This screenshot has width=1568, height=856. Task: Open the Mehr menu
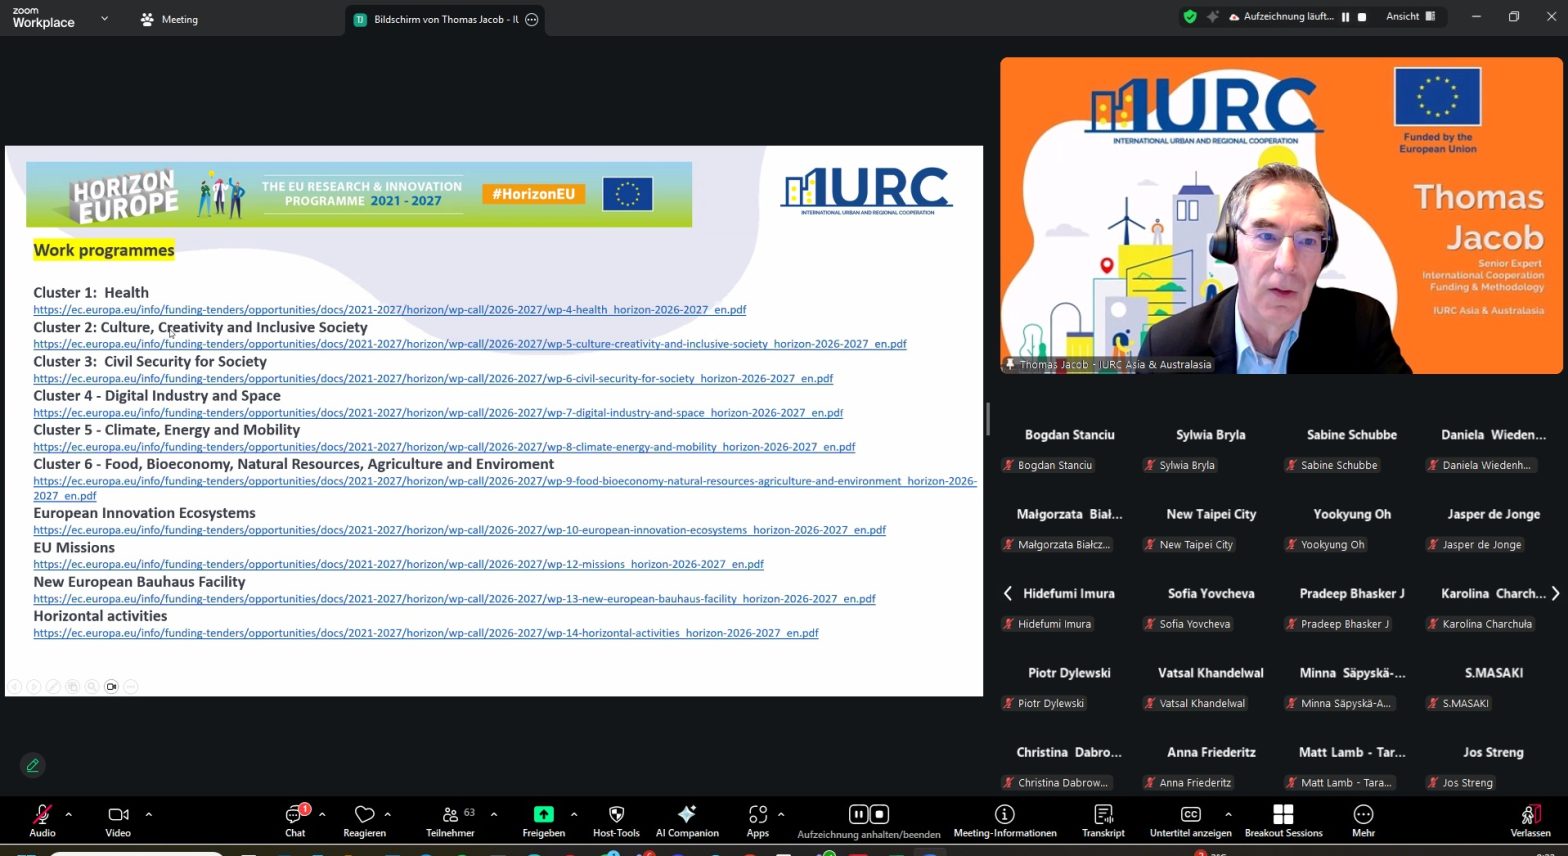1363,820
